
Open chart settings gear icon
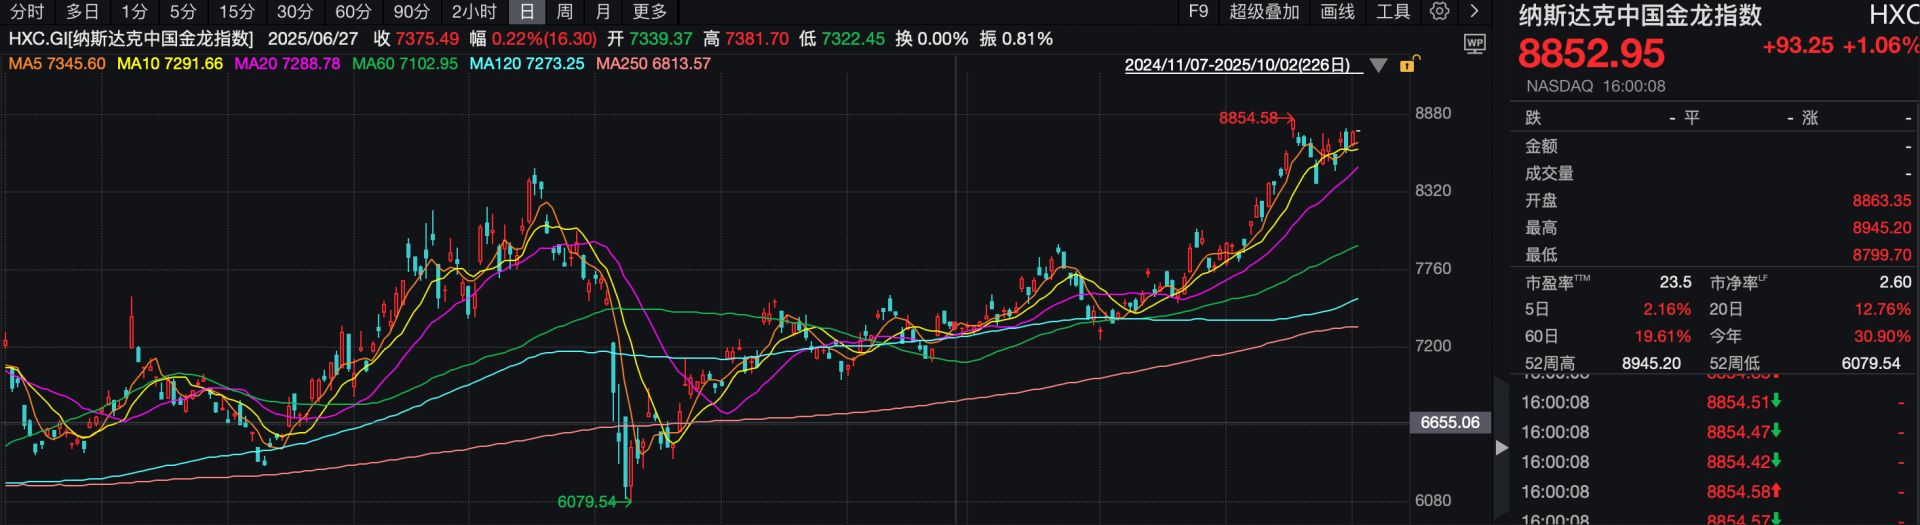1439,12
